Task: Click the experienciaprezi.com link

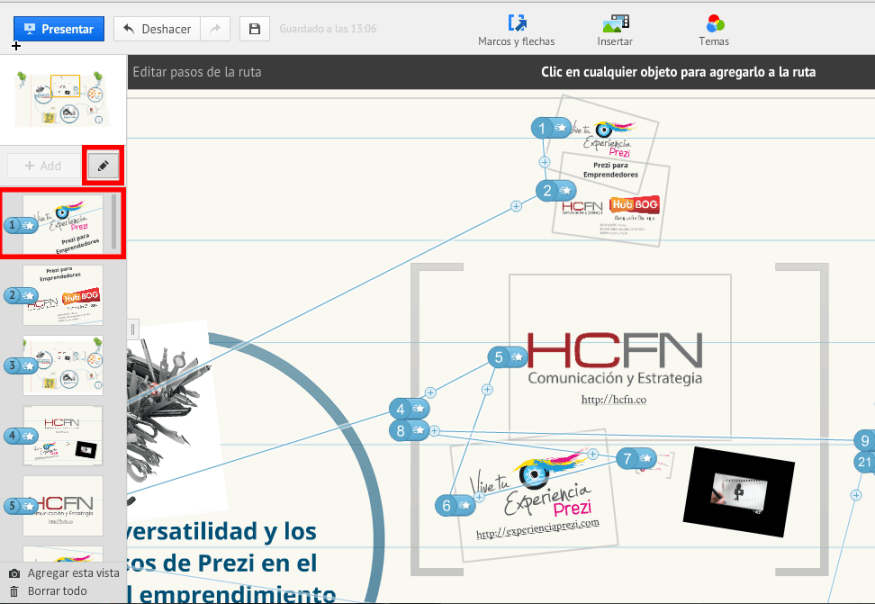Action: (x=538, y=529)
